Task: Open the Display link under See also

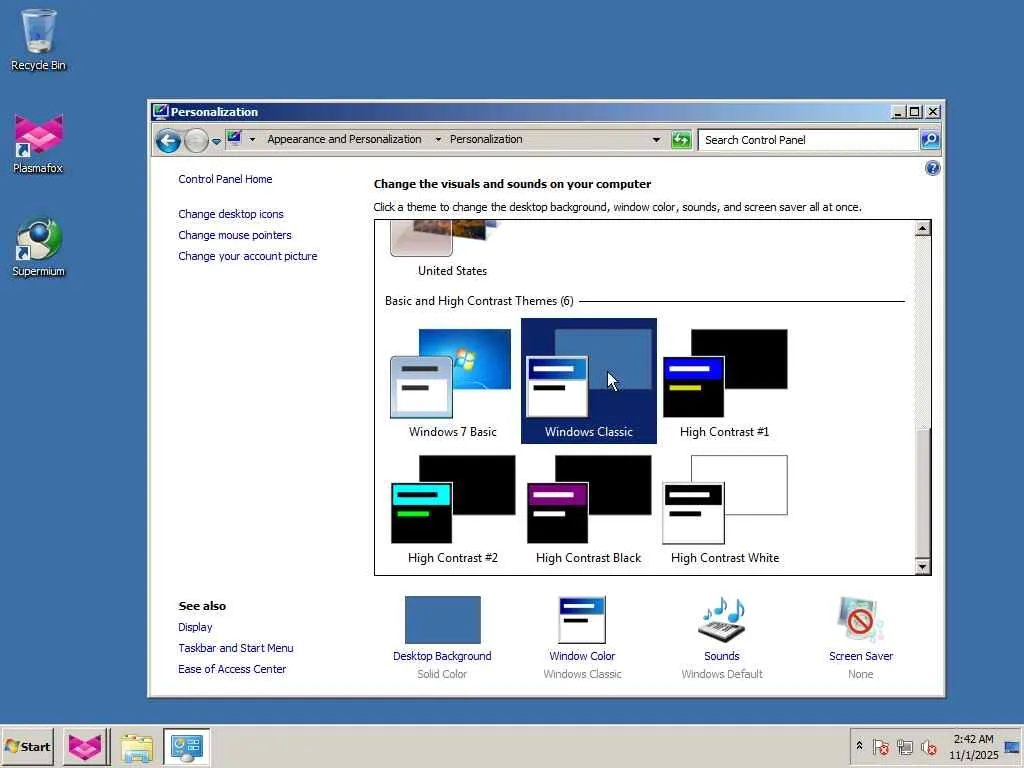Action: coord(195,627)
